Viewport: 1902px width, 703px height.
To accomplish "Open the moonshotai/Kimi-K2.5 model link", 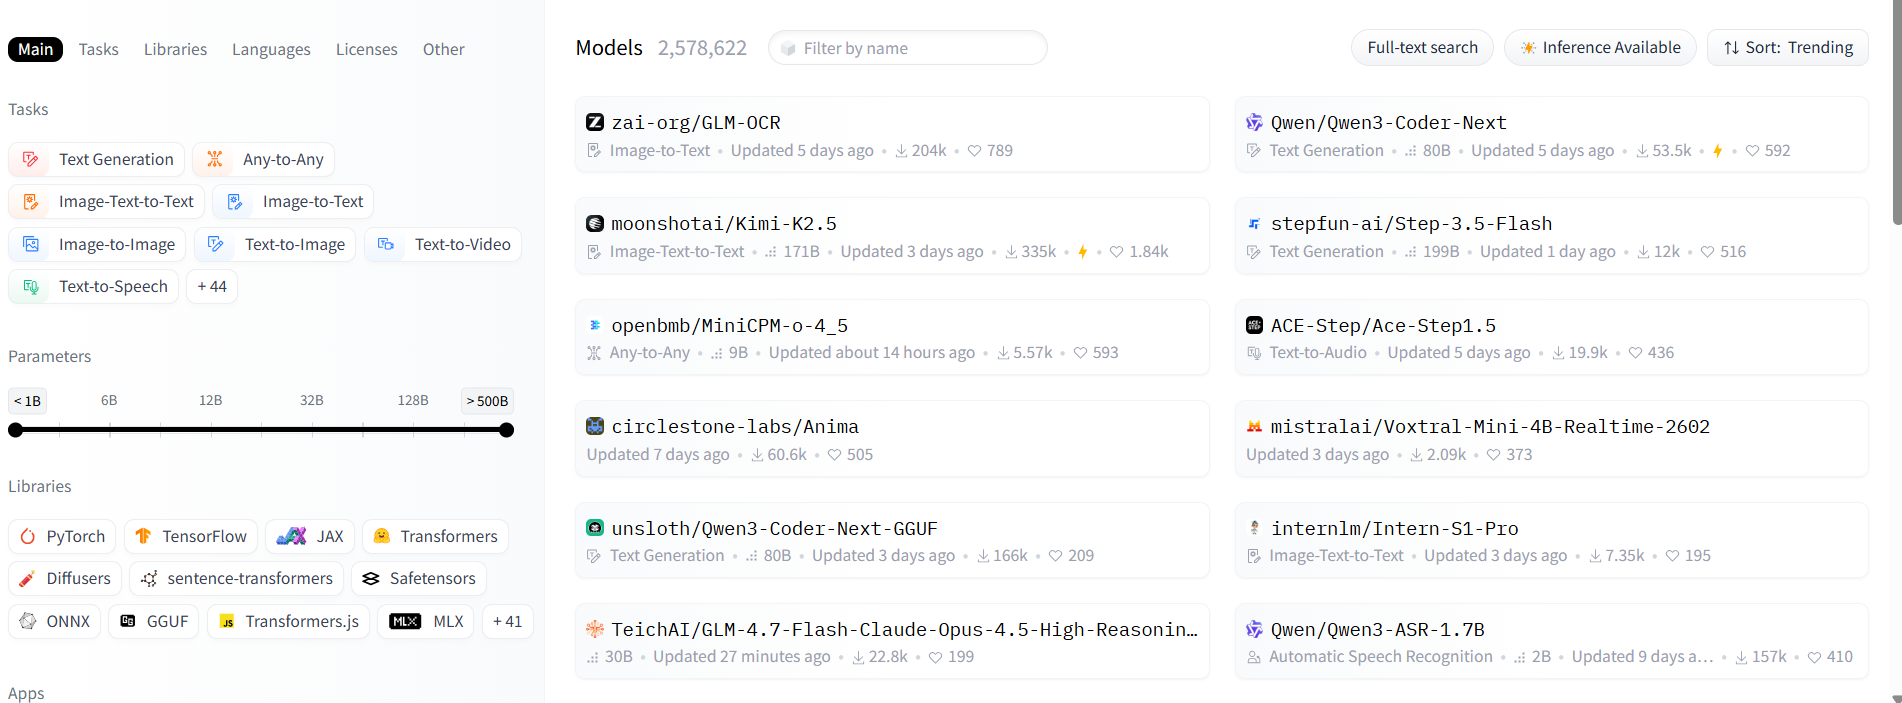I will point(724,223).
